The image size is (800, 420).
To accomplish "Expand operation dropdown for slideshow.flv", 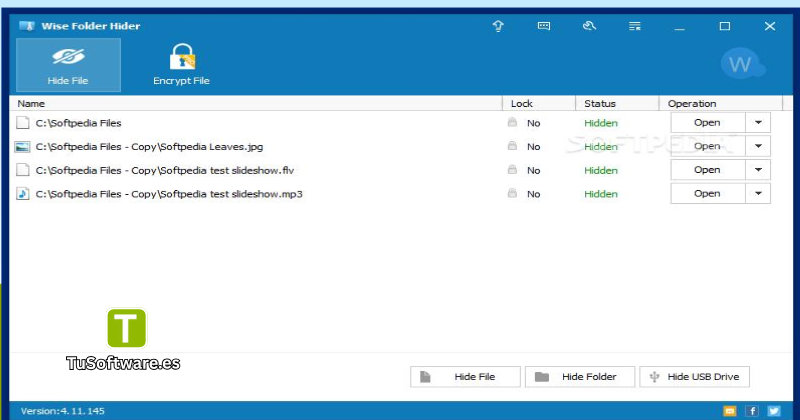I will [x=758, y=170].
